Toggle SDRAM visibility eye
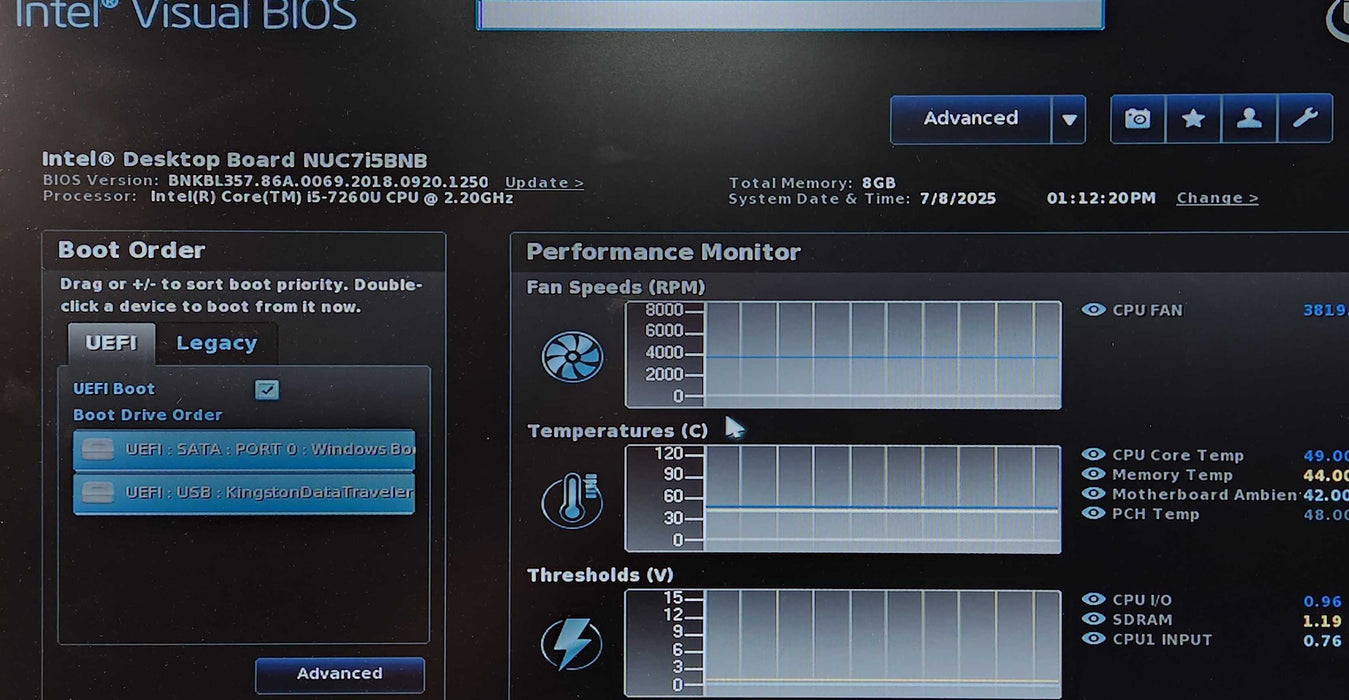1349x700 pixels. 1094,619
